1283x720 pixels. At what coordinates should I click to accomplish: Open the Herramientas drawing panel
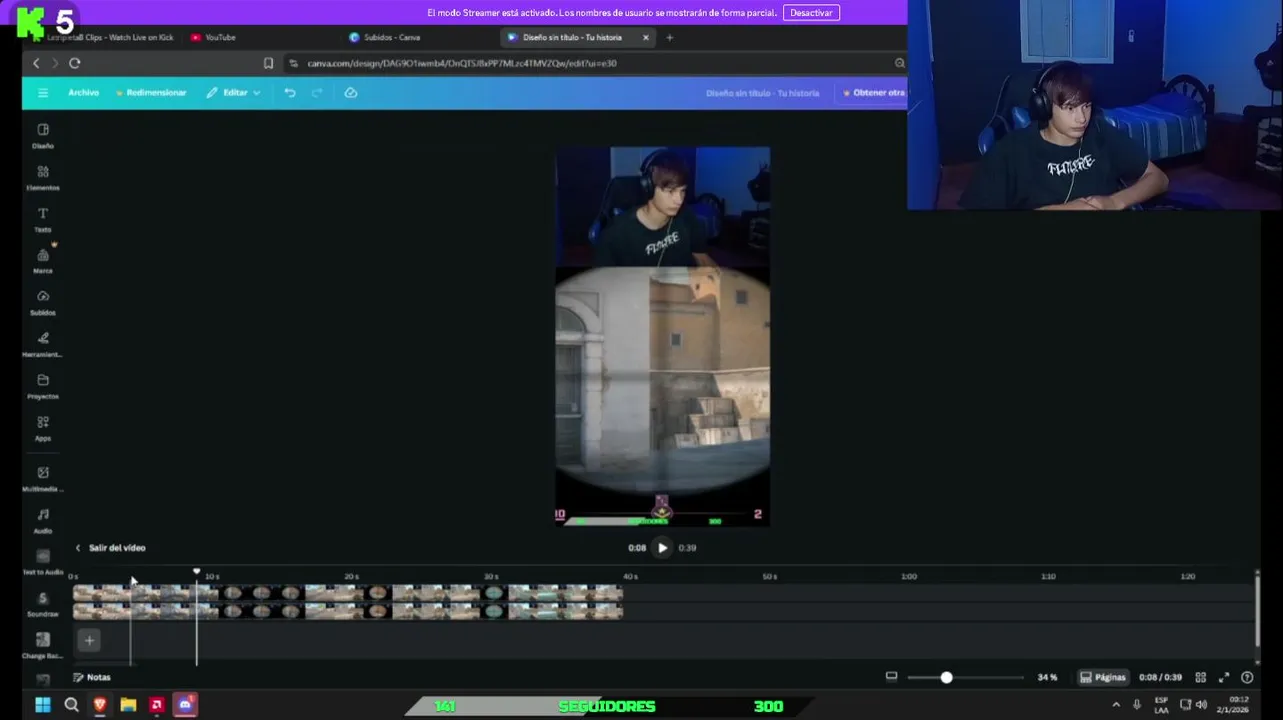43,345
